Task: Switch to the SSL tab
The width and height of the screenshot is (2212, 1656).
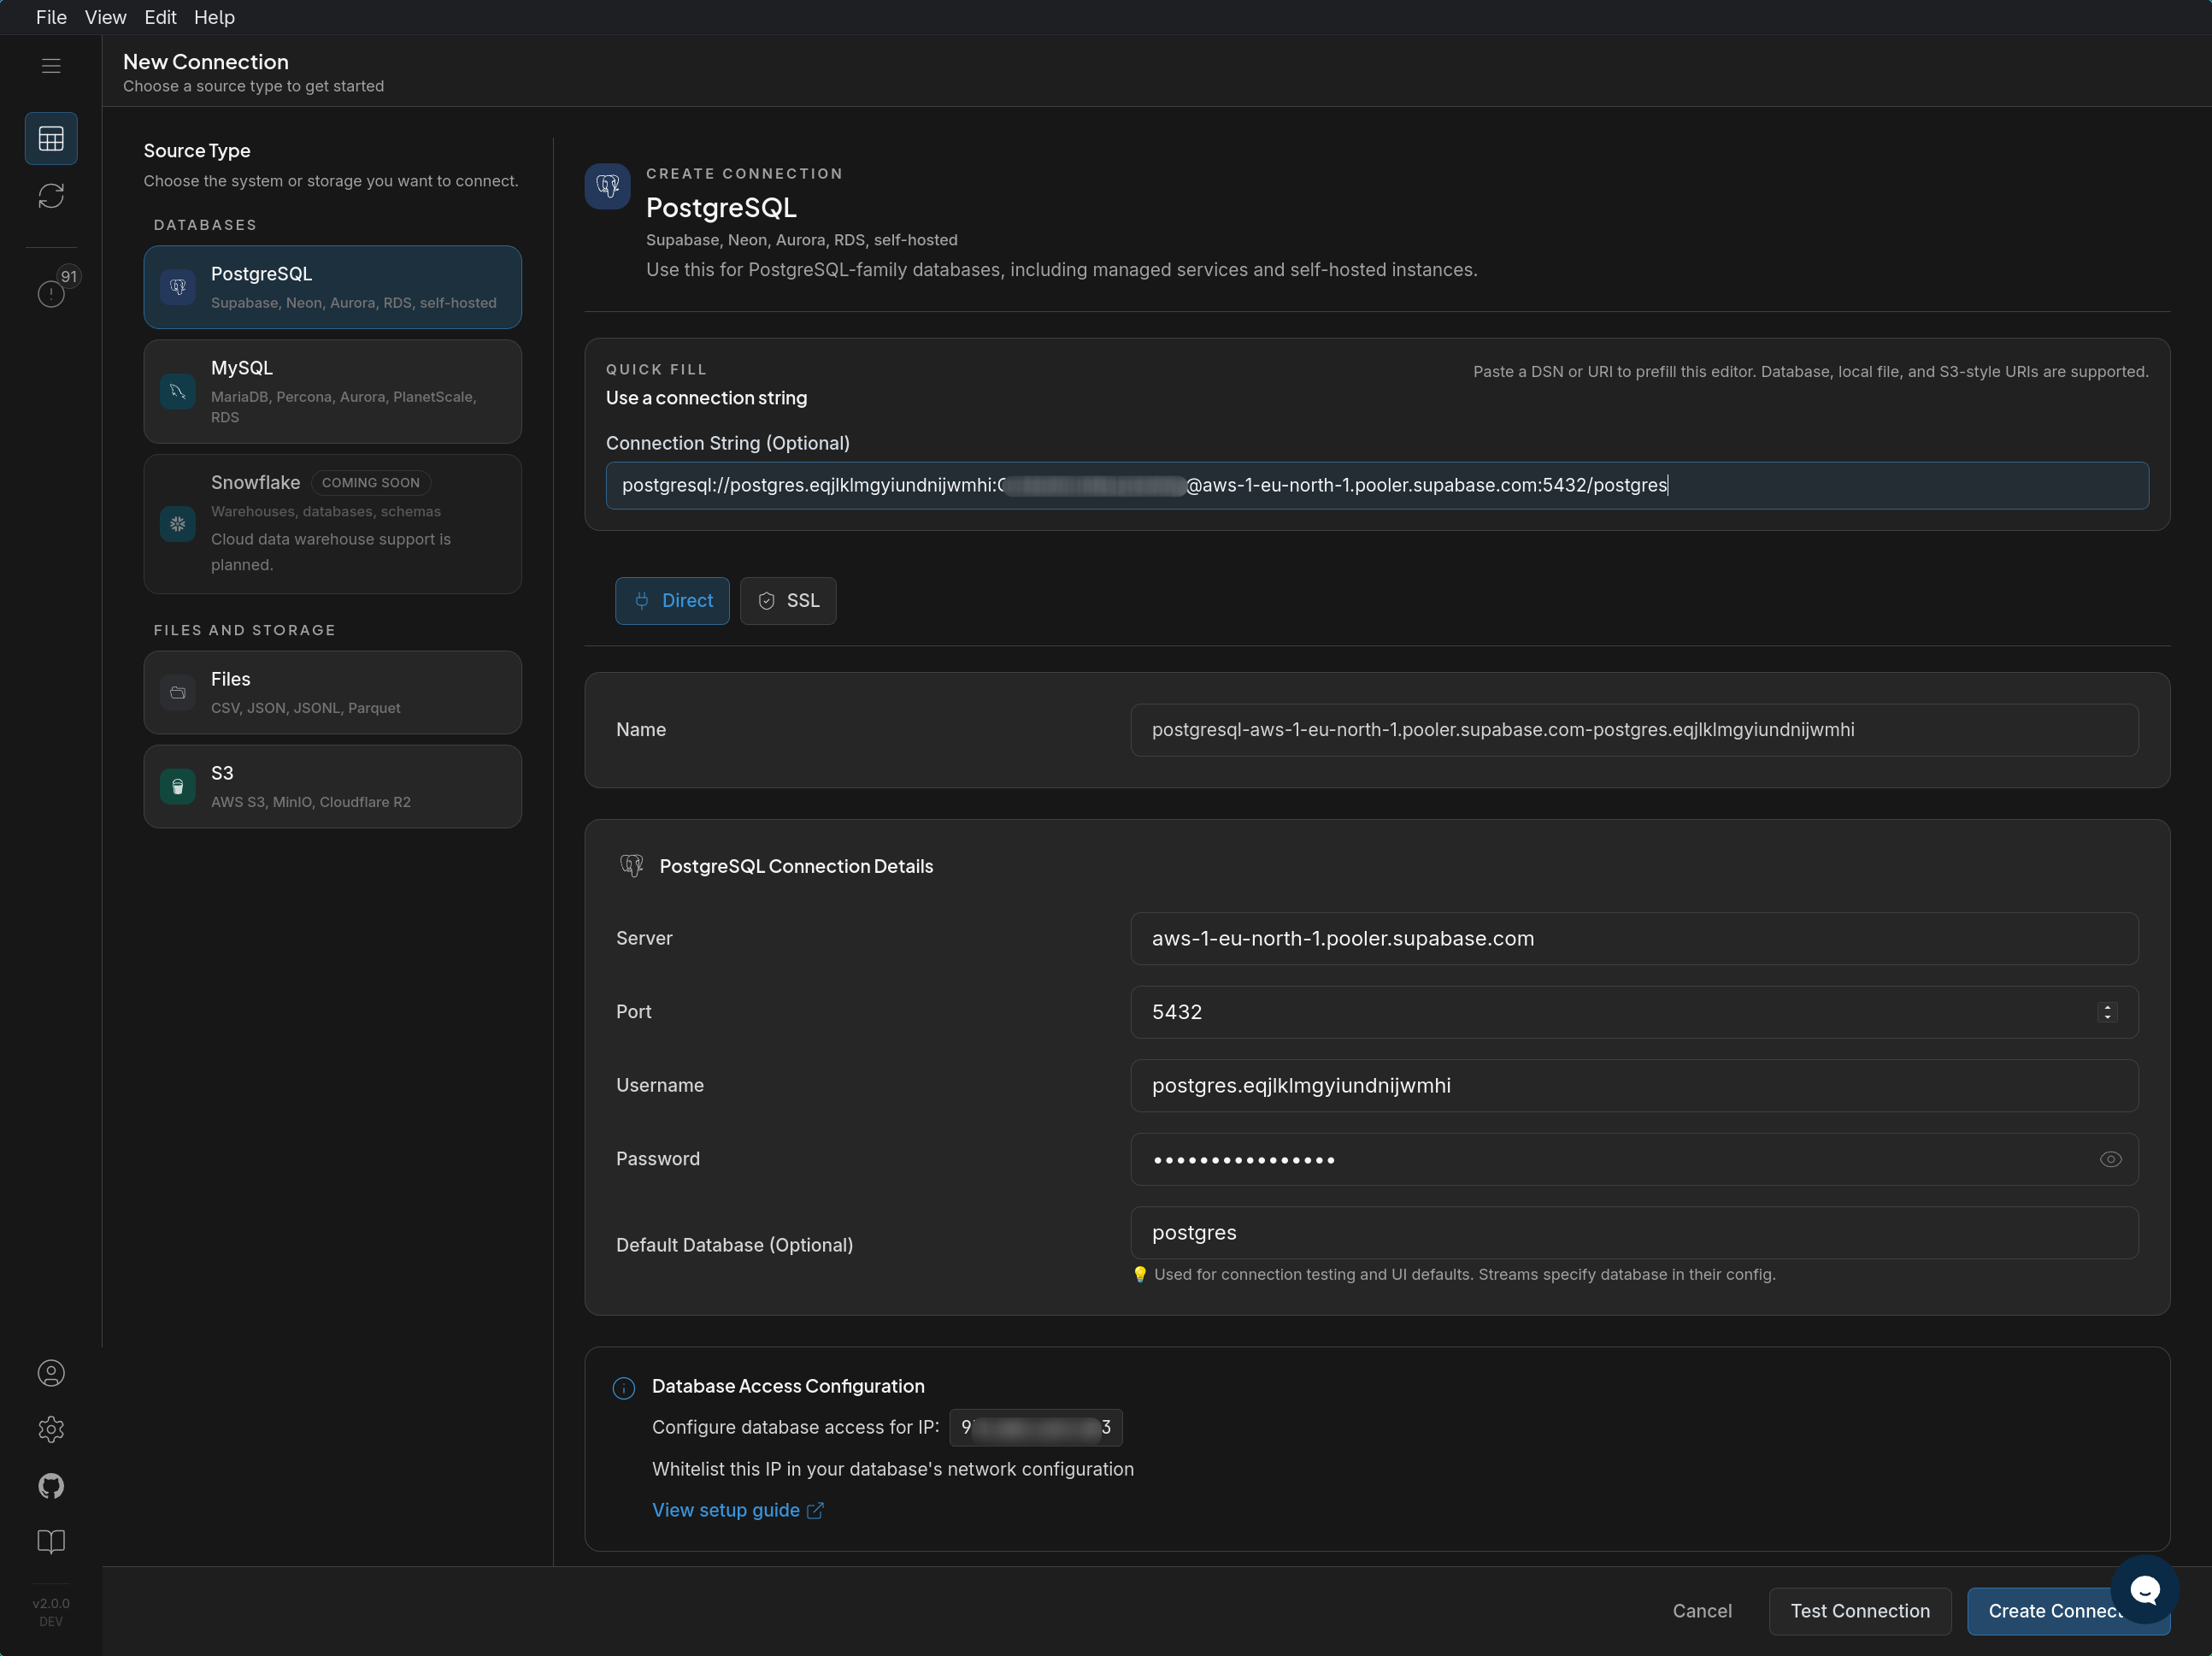Action: [x=788, y=600]
